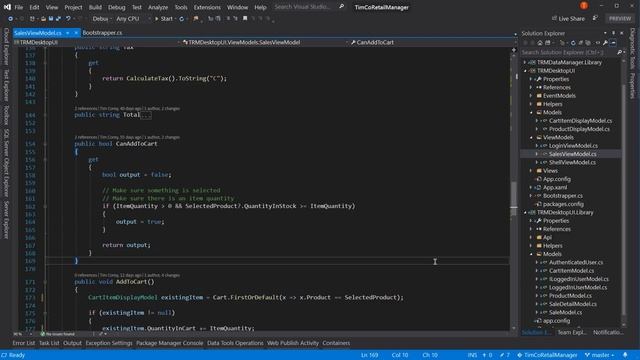Screen dimensions: 640x360
Task: Open the Output tab
Action: [x=72, y=343]
